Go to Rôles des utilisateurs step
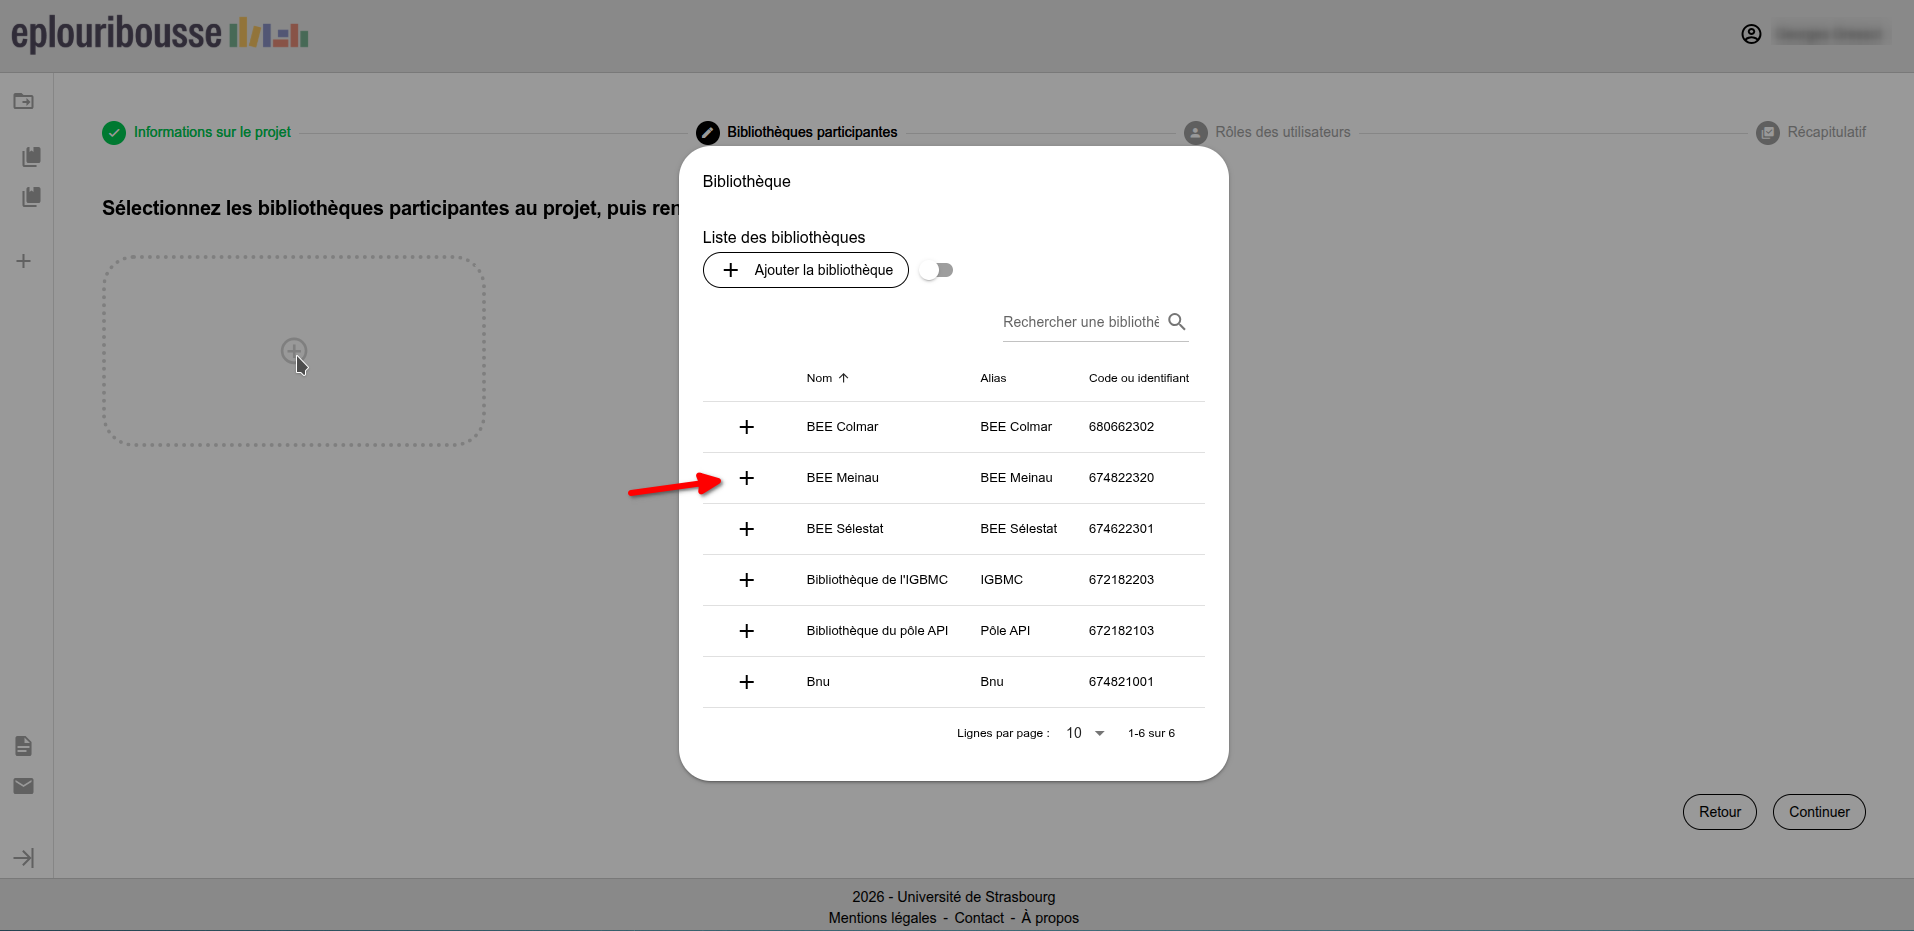1914x931 pixels. click(1282, 132)
